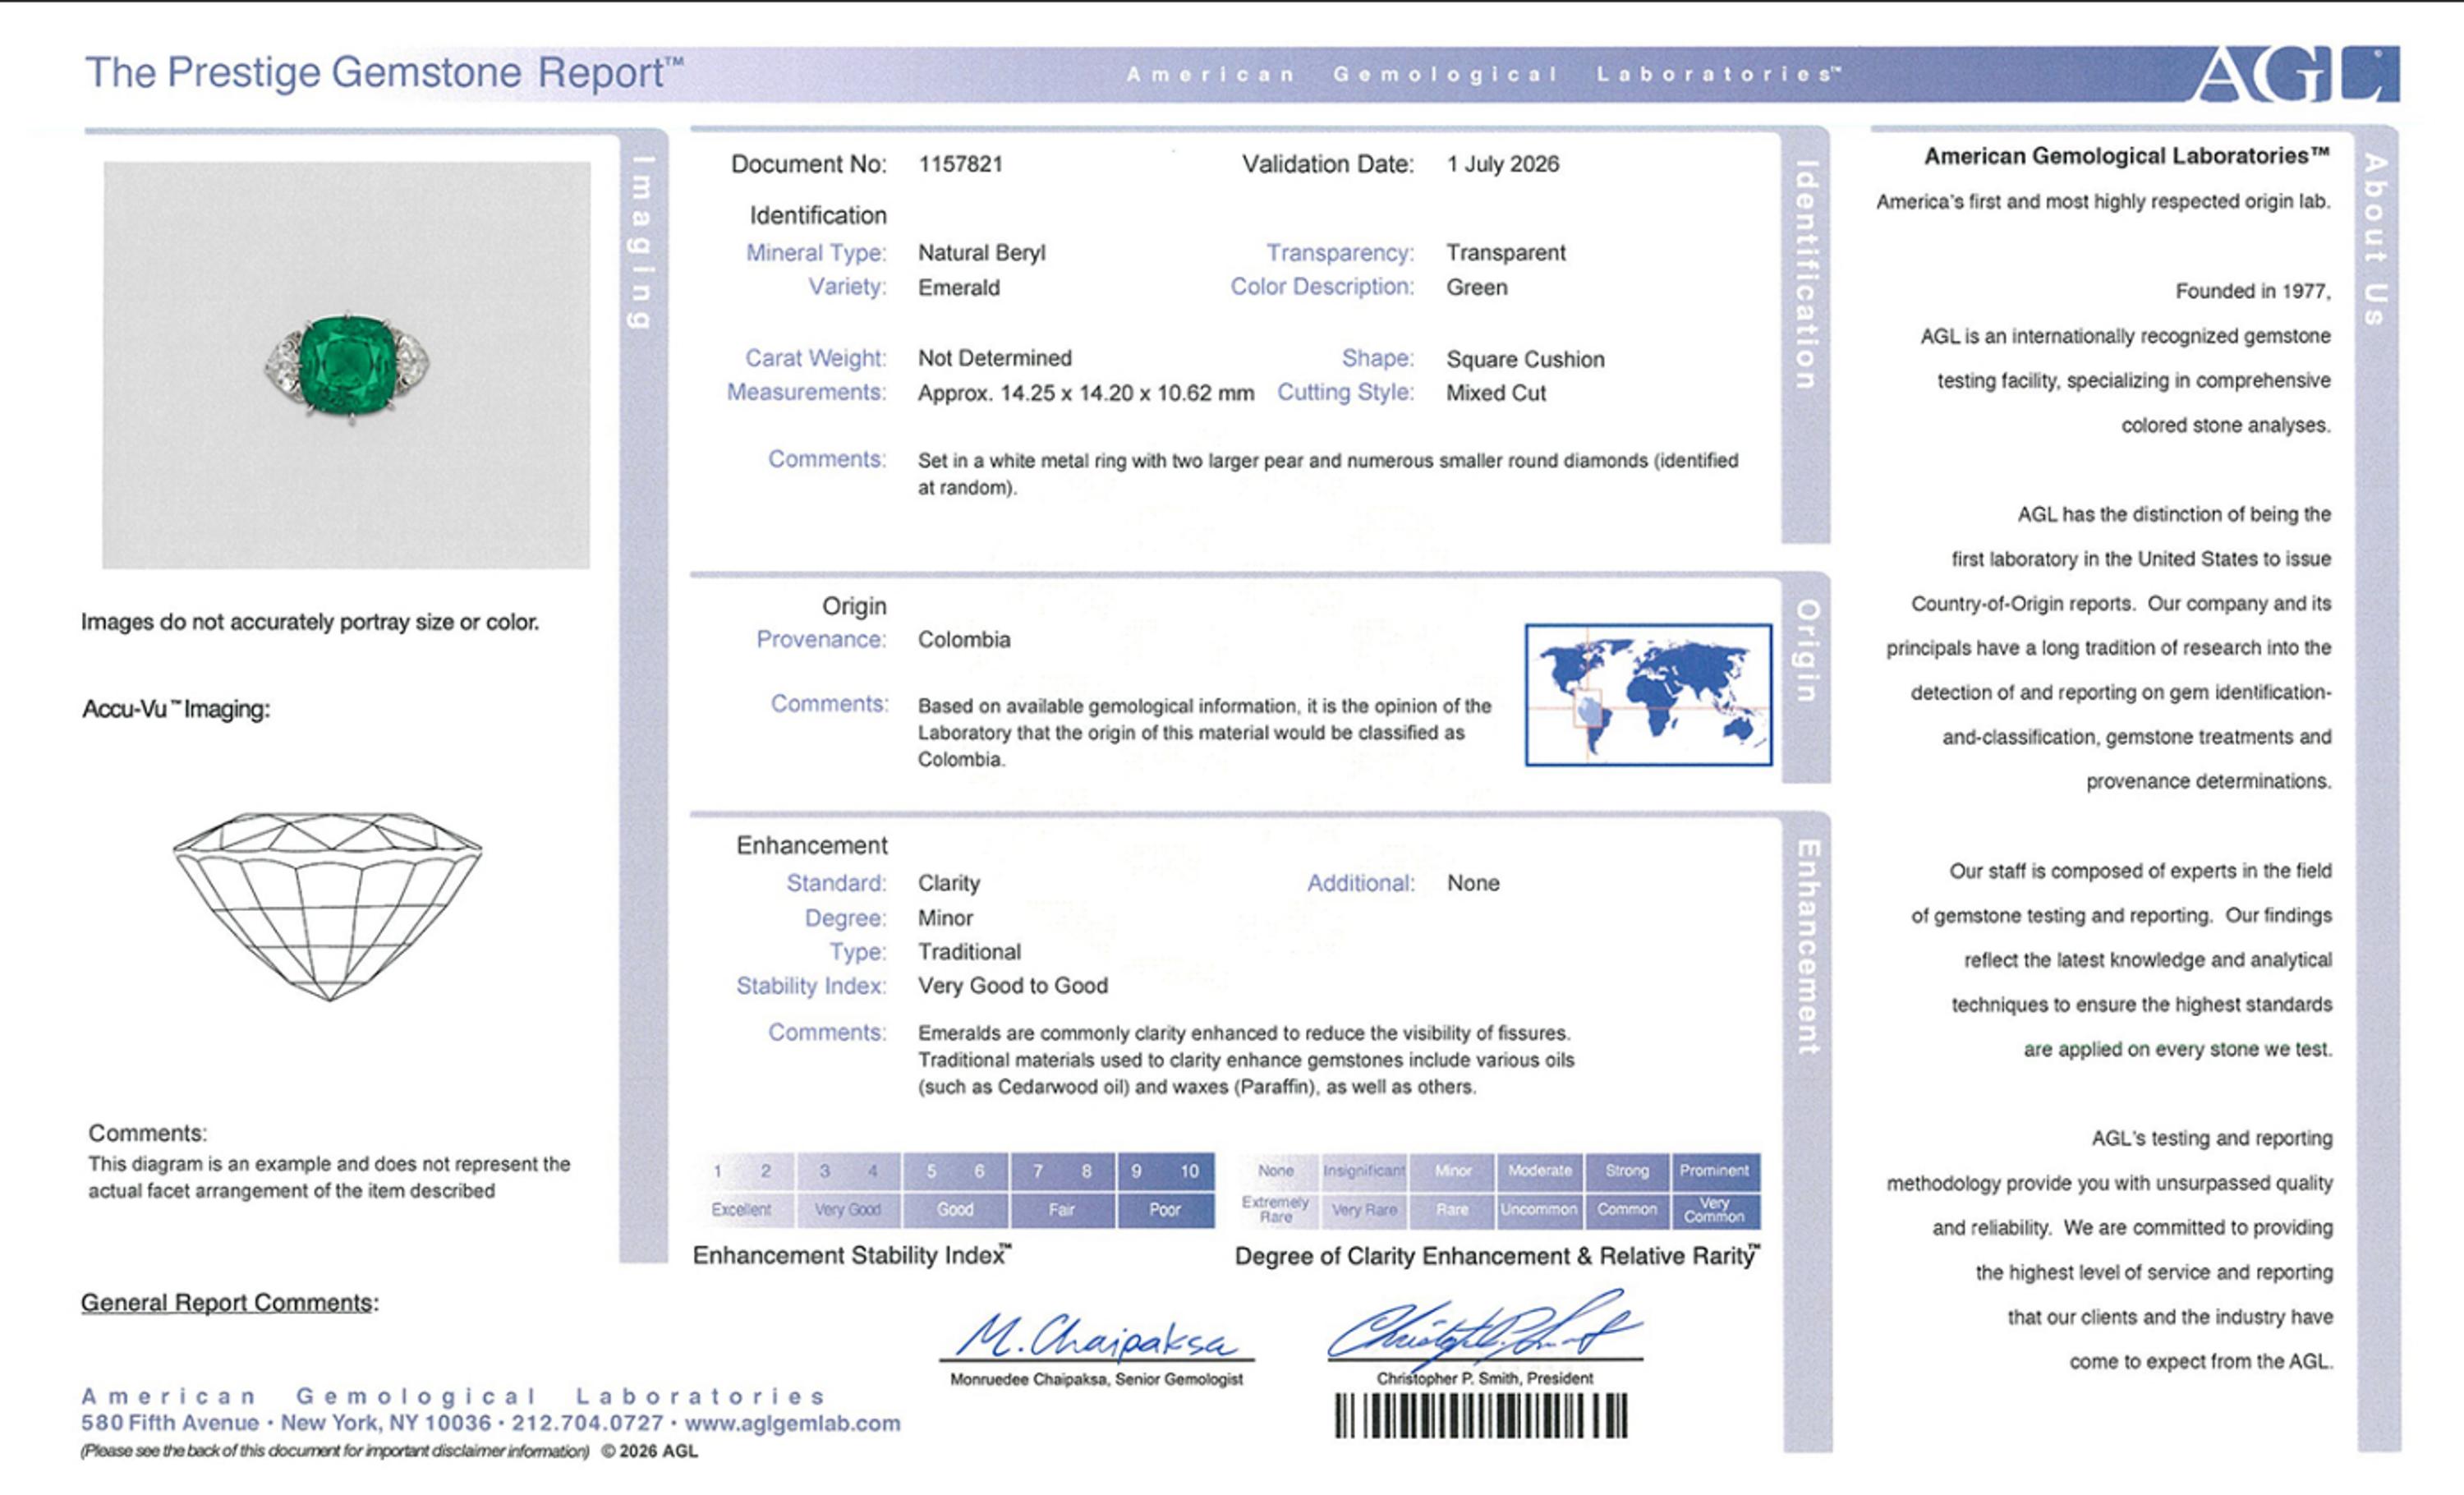Click the Christopher P. Smith, President caption

(1484, 1378)
